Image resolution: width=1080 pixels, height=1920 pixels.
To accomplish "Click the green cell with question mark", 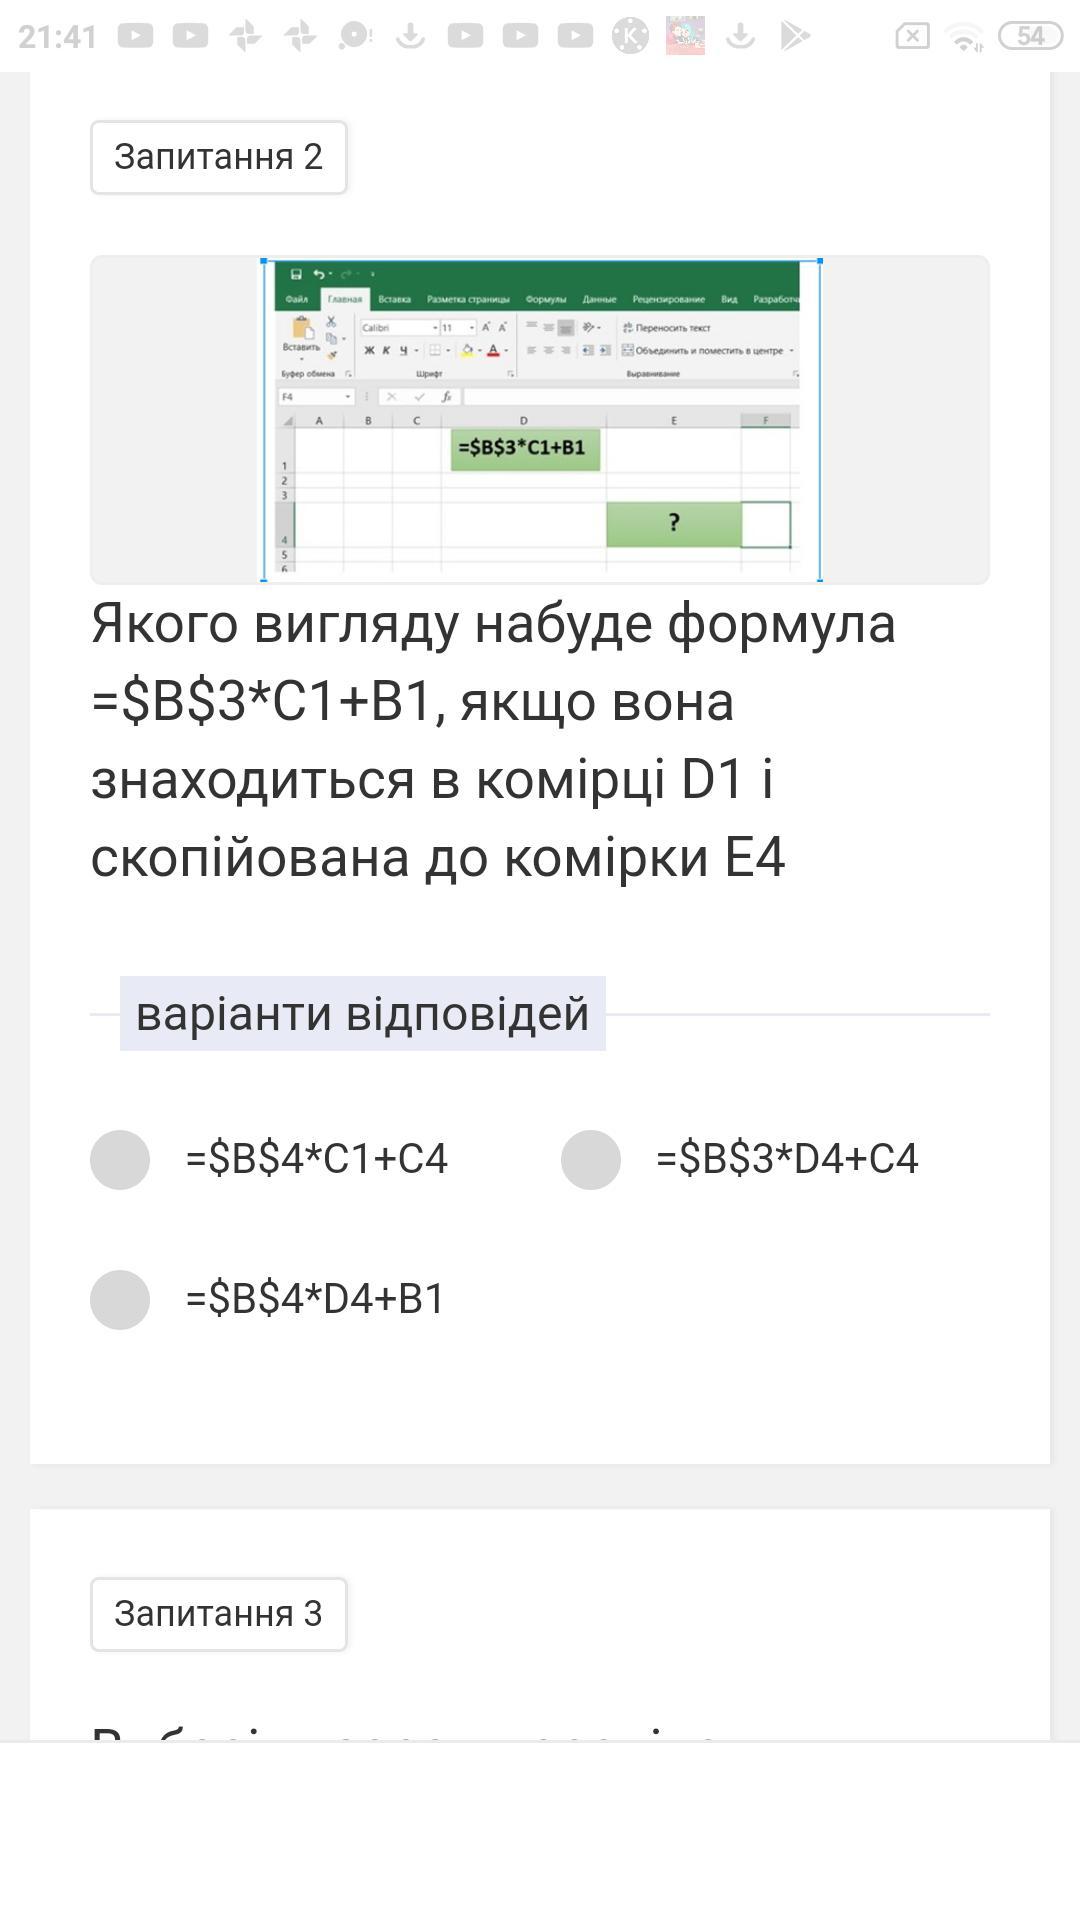I will tap(673, 523).
